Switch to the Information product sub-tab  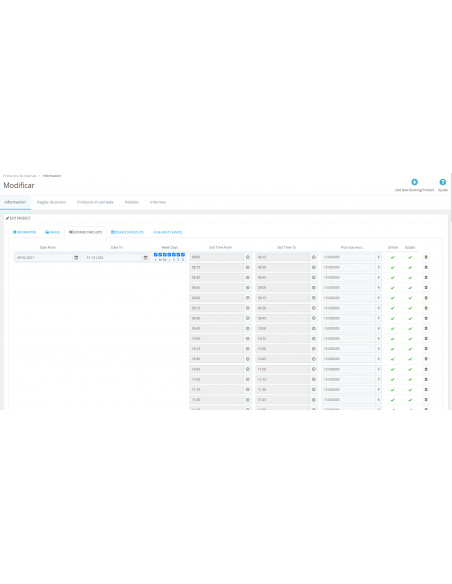[25, 232]
